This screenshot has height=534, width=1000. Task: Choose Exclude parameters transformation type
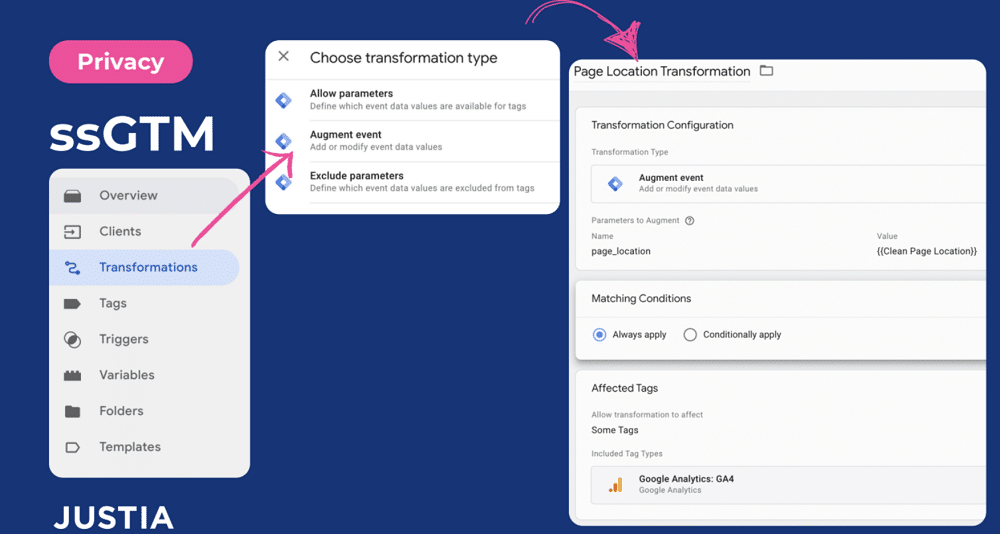coord(413,182)
